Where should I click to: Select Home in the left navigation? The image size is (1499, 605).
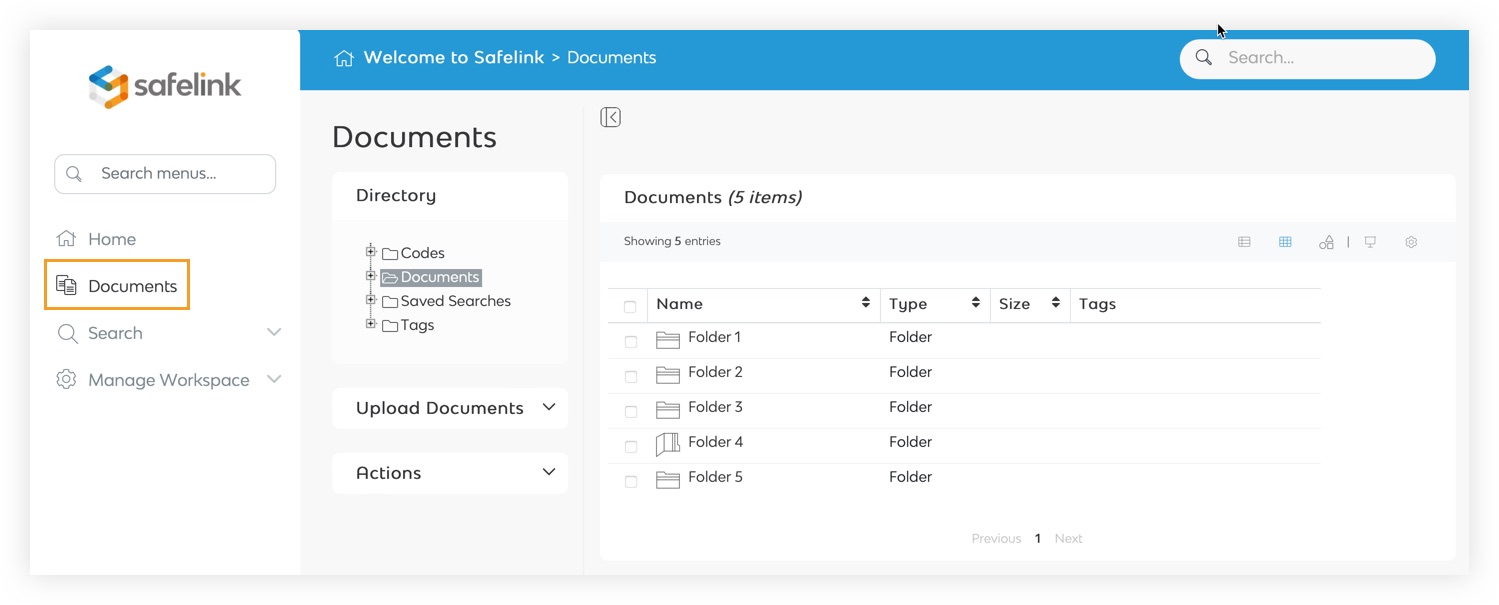pos(110,239)
